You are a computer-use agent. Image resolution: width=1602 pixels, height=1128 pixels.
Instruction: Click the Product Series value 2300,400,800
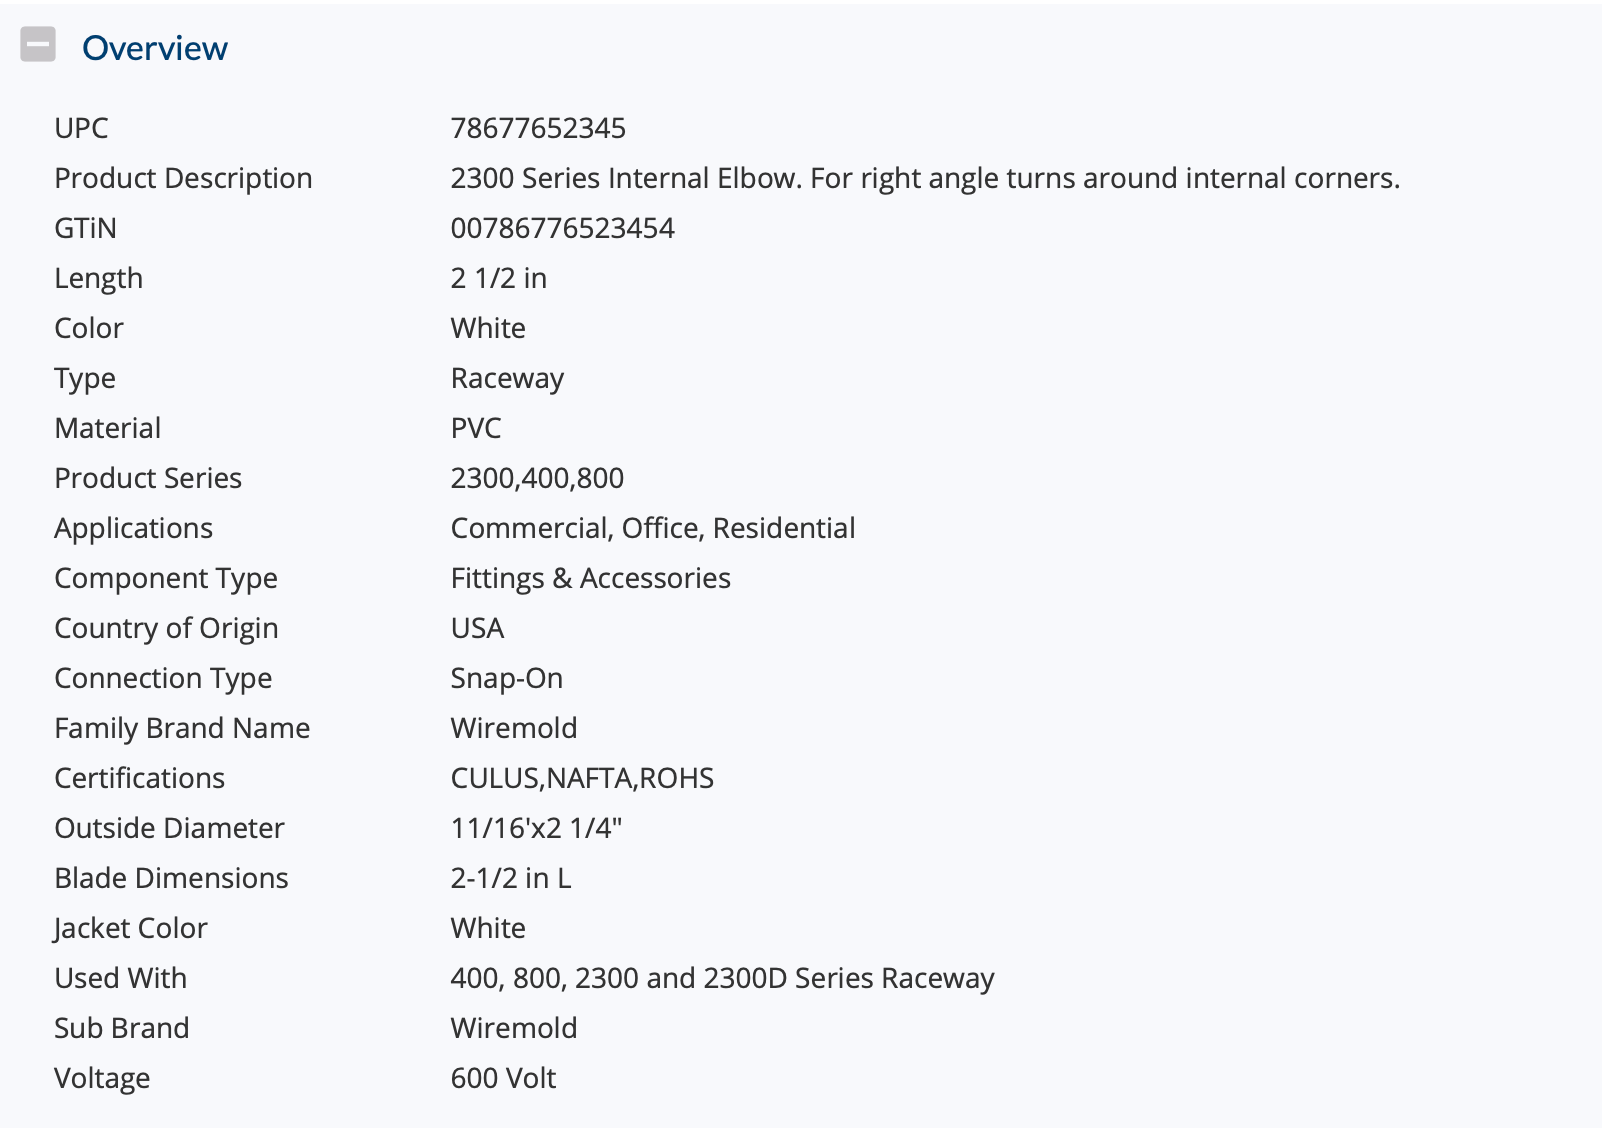[x=537, y=478]
